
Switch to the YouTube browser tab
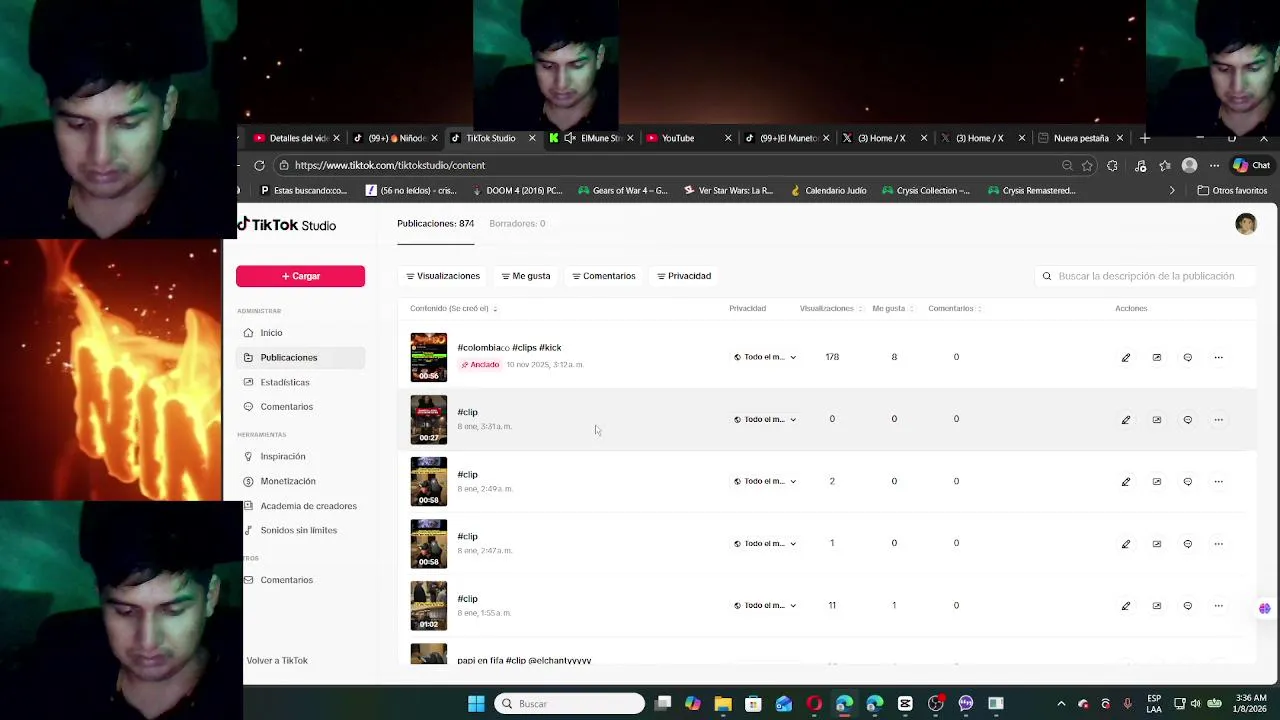[689, 138]
